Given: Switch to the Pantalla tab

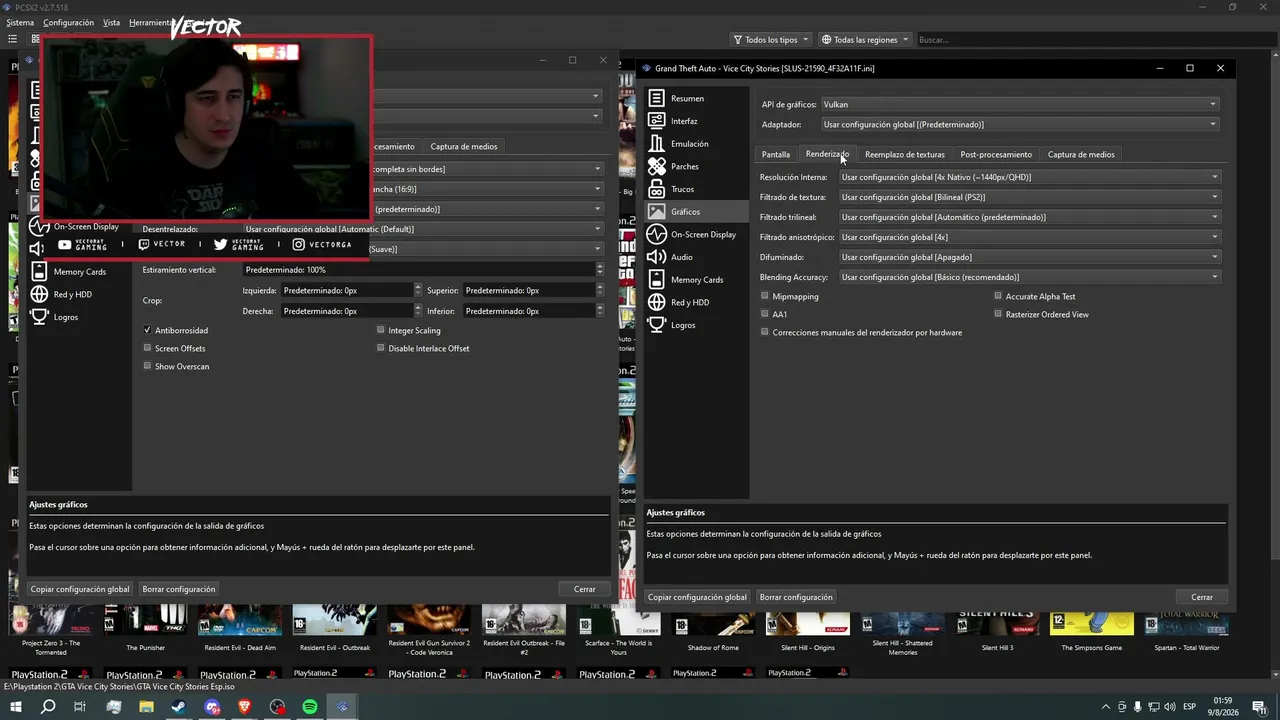Looking at the screenshot, I should click(x=776, y=154).
